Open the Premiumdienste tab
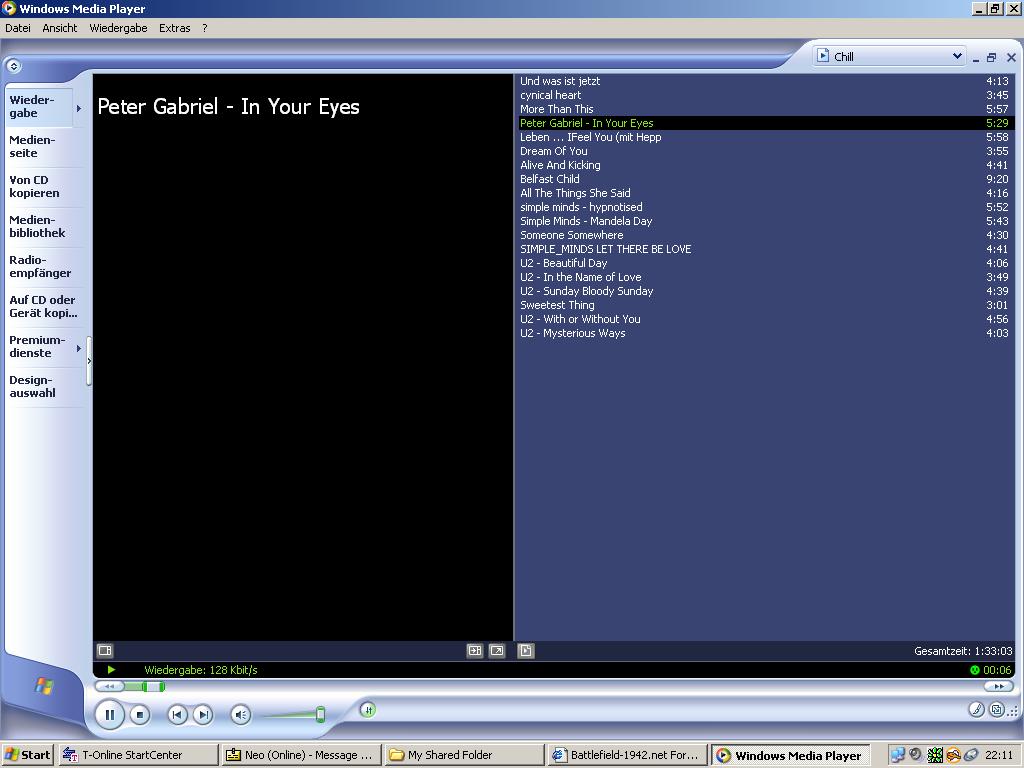 coord(37,346)
